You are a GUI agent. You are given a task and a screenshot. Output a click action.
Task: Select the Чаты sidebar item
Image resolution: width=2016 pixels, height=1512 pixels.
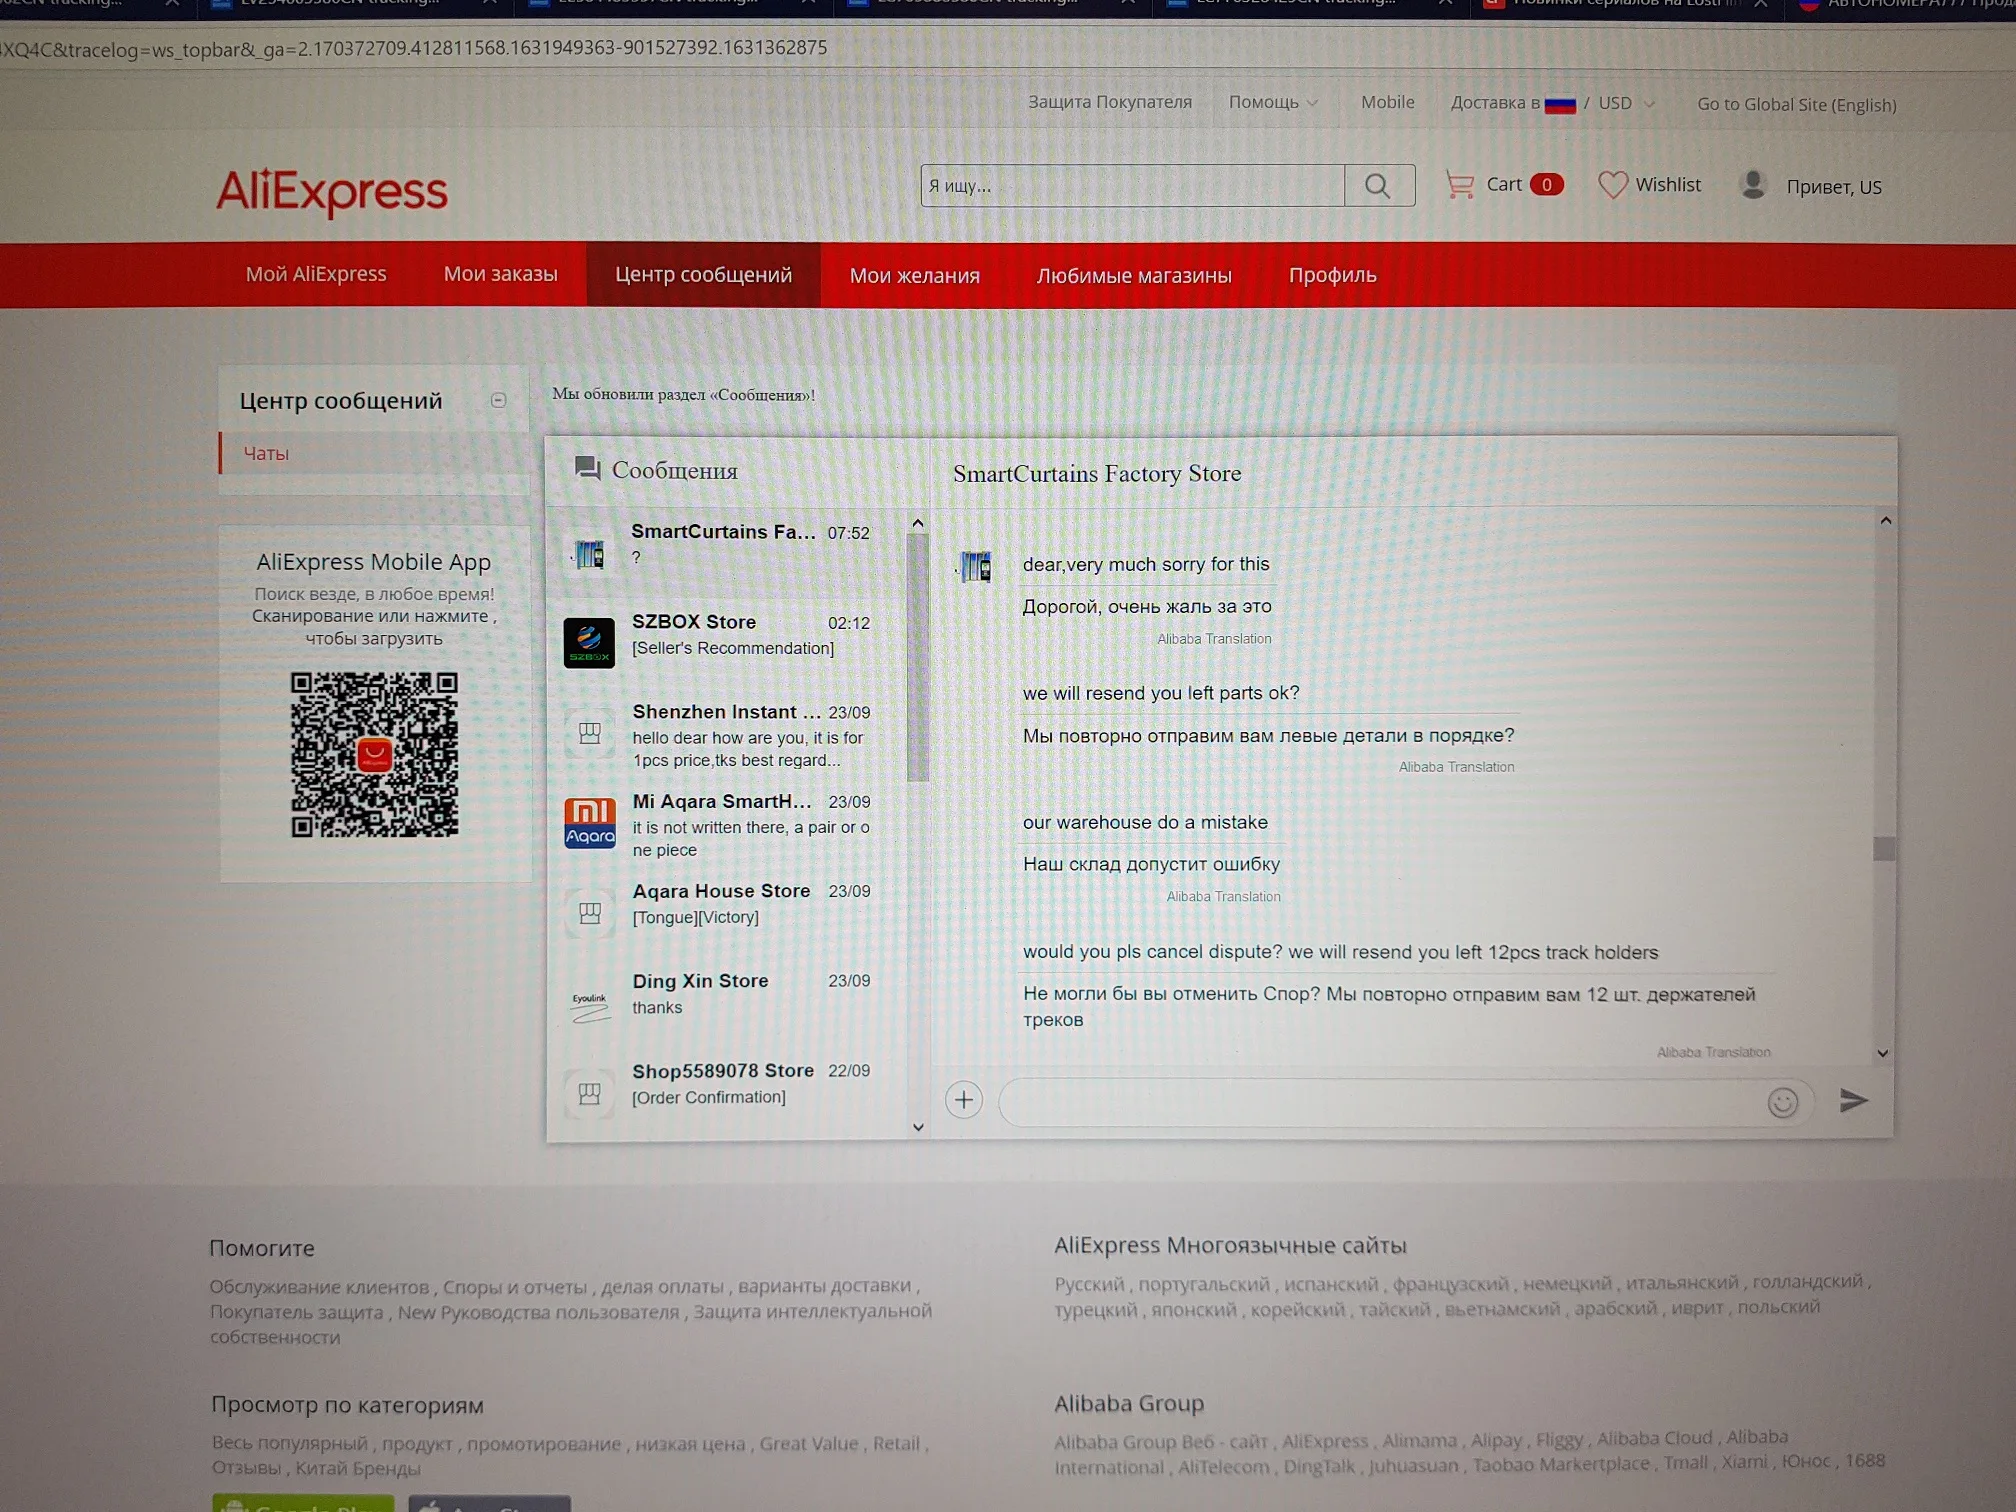[x=266, y=454]
